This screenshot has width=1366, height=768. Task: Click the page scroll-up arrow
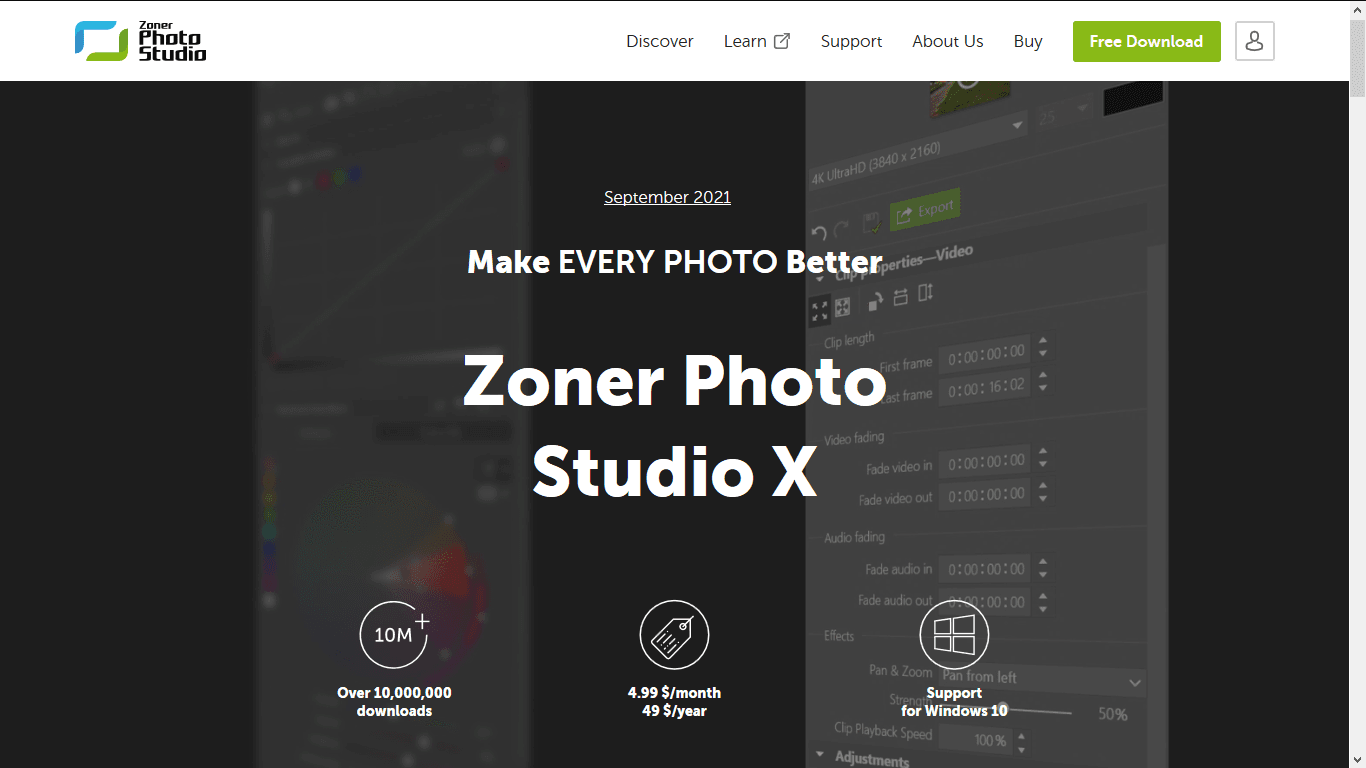(x=1357, y=9)
